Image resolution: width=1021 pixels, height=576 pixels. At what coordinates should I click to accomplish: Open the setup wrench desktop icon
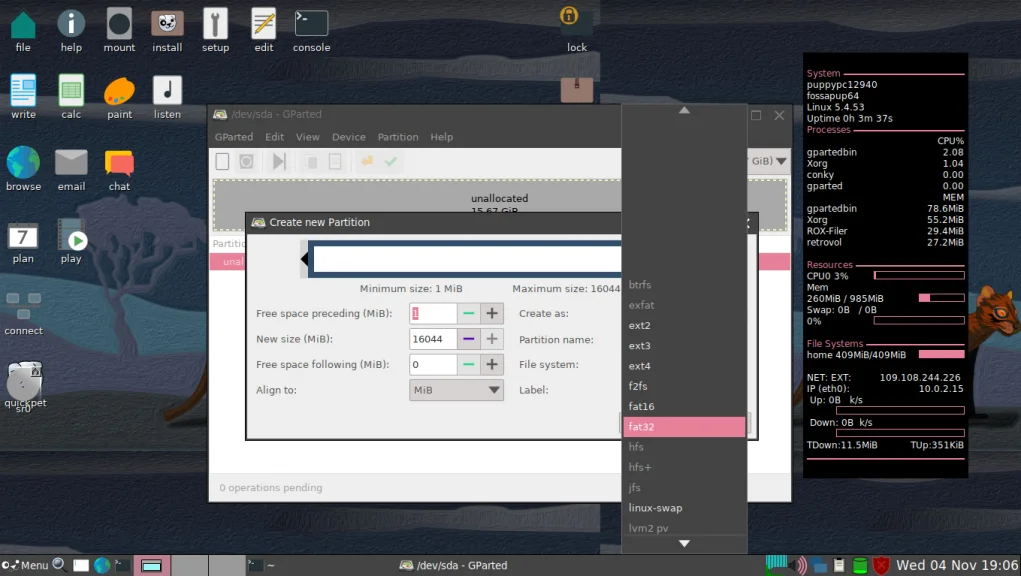[216, 30]
